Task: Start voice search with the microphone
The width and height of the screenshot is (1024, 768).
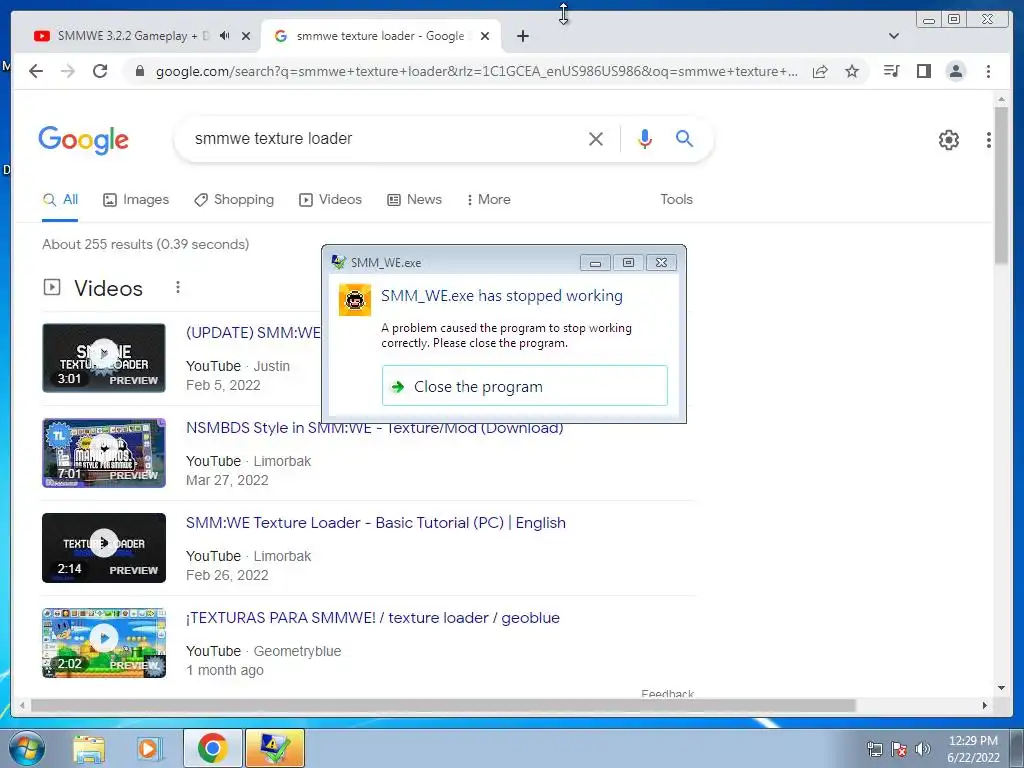Action: click(x=645, y=138)
